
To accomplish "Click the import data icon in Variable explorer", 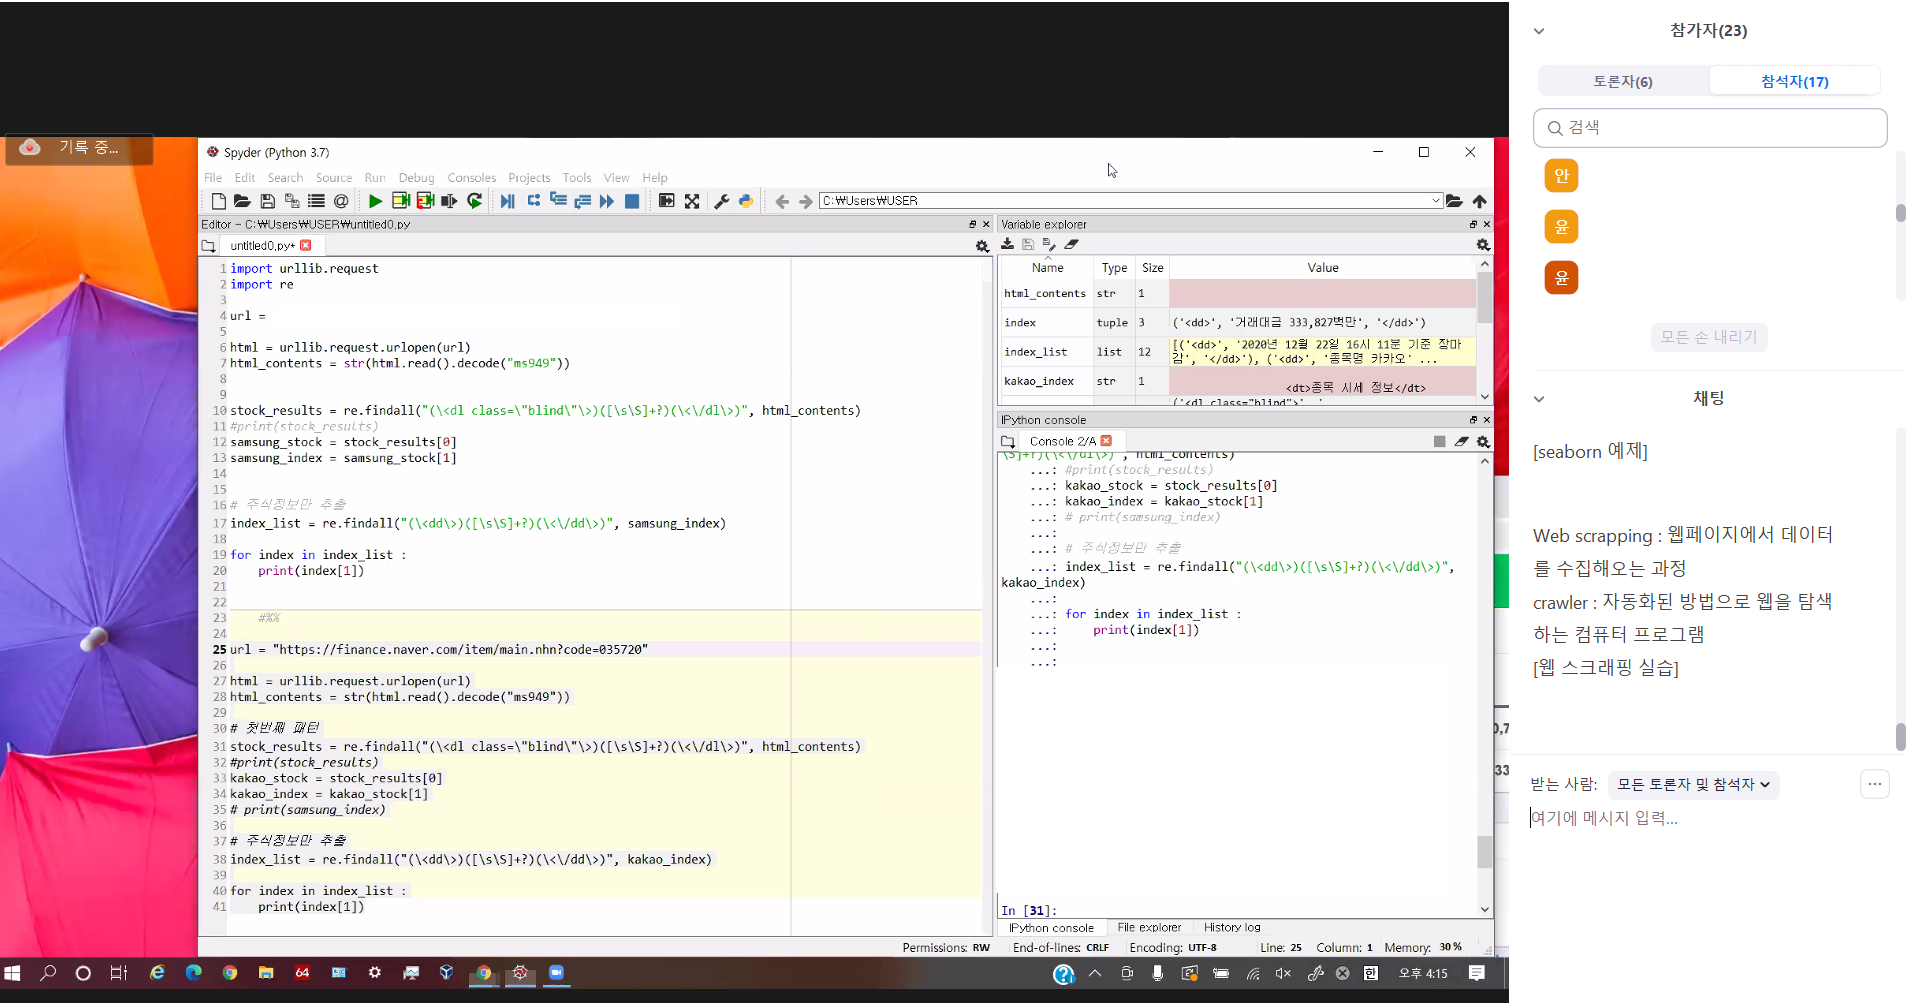I will (x=1008, y=244).
